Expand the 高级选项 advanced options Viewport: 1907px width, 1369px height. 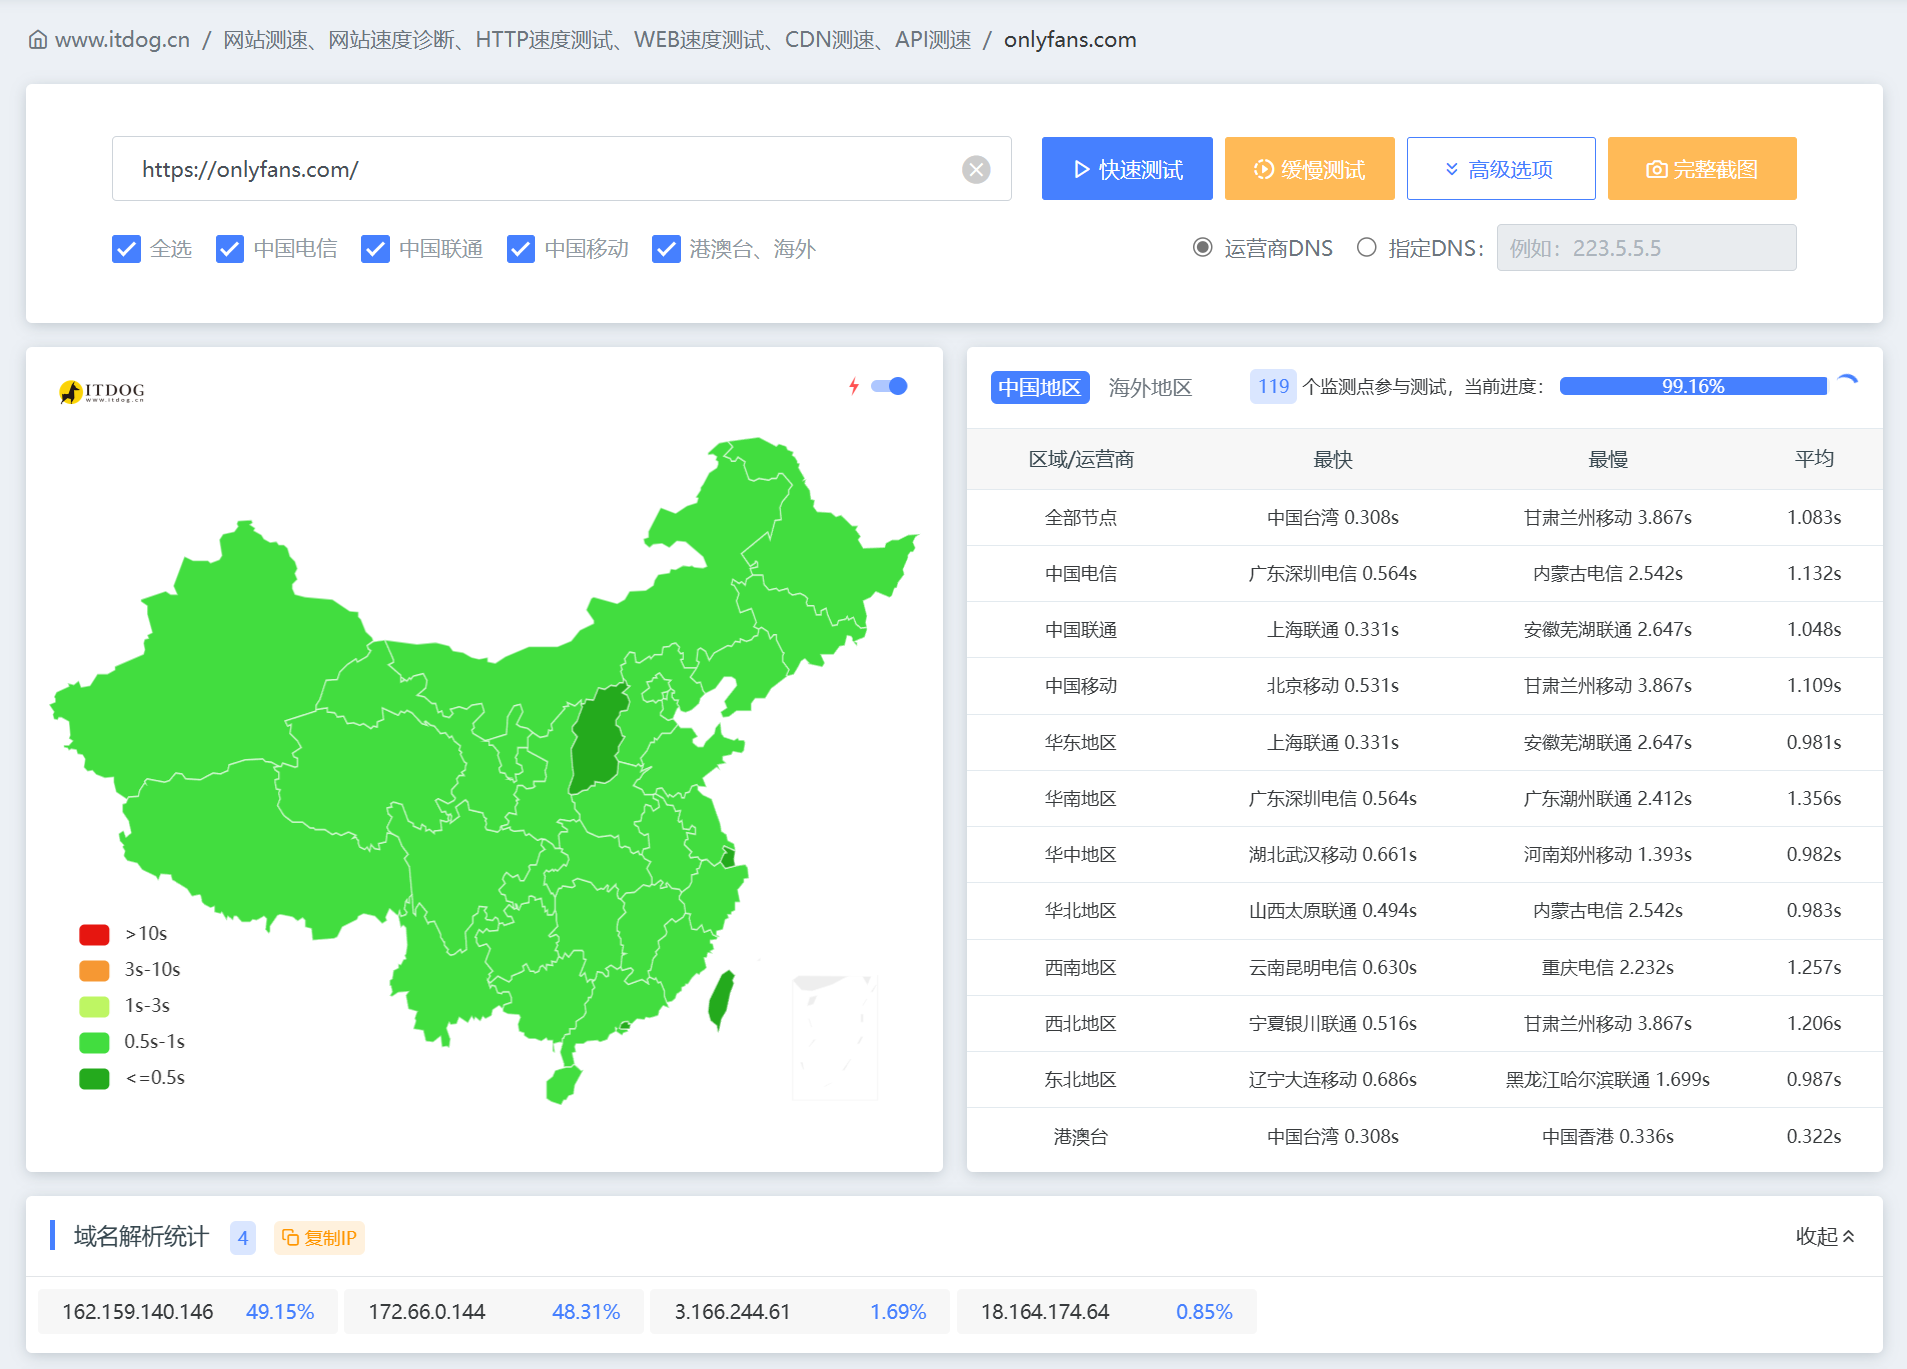(x=1500, y=169)
